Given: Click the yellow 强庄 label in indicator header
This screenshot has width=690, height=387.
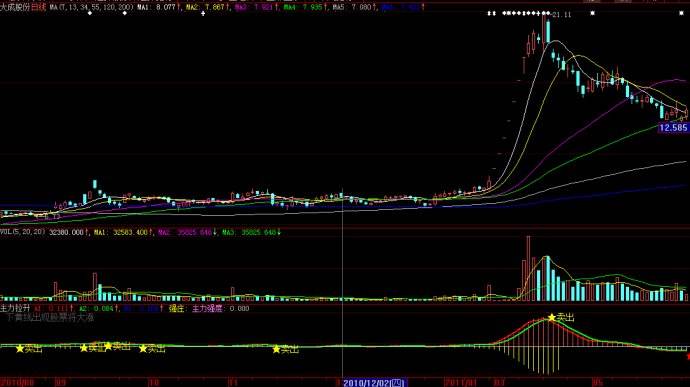Looking at the screenshot, I should pos(176,308).
